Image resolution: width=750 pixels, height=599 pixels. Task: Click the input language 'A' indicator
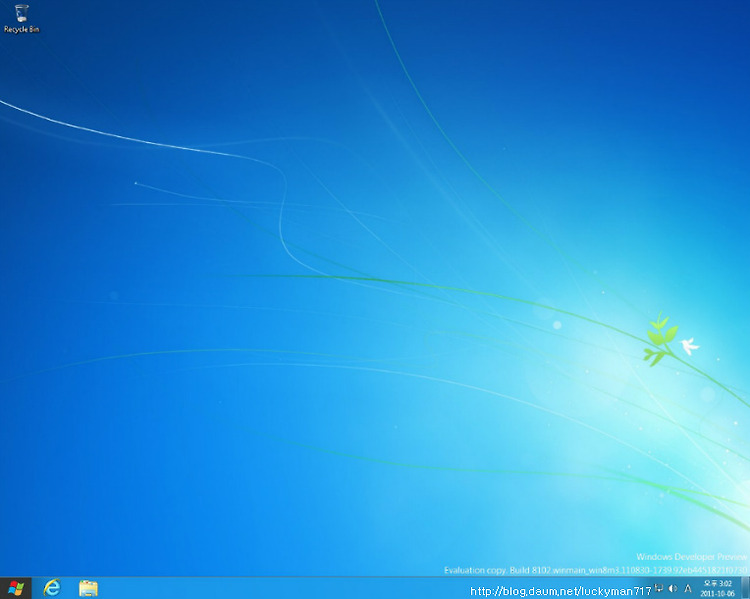click(x=688, y=588)
